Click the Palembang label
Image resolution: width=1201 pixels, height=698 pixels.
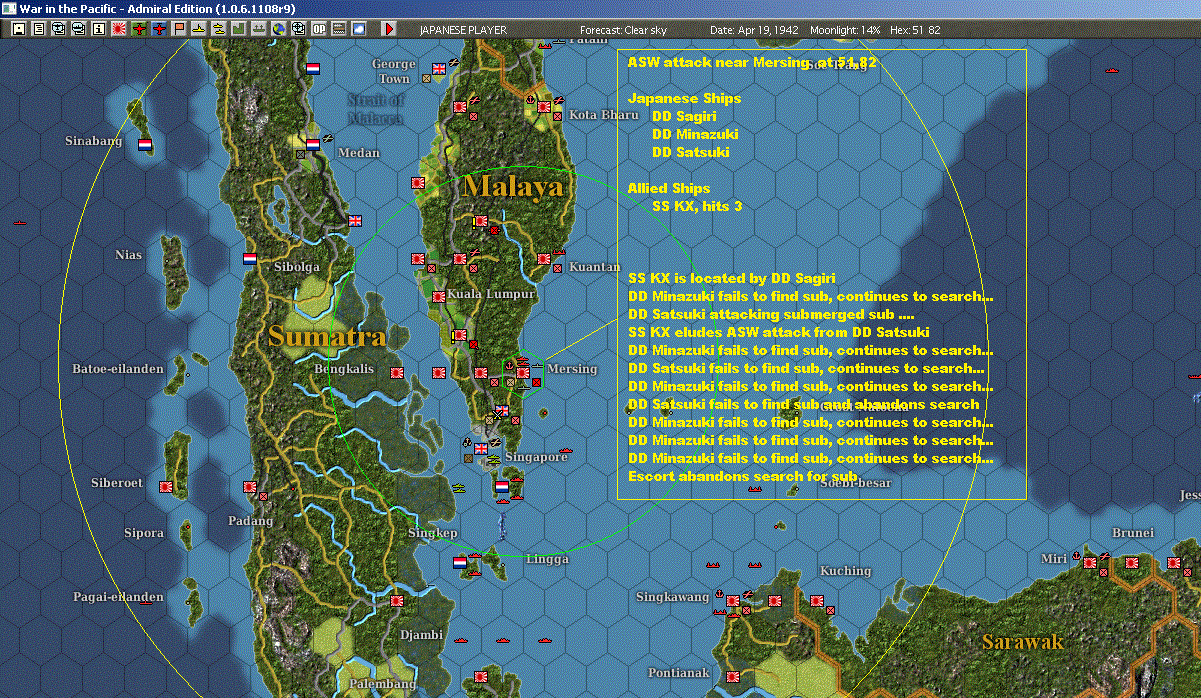tap(383, 684)
